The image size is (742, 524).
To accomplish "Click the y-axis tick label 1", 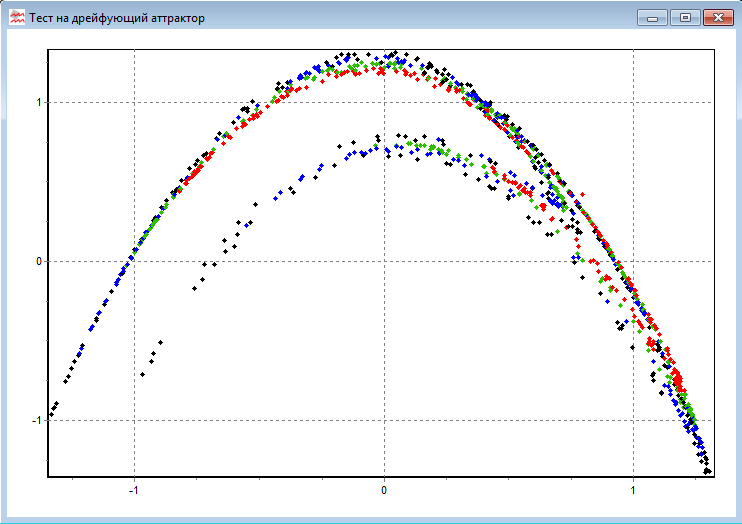I will tap(38, 103).
